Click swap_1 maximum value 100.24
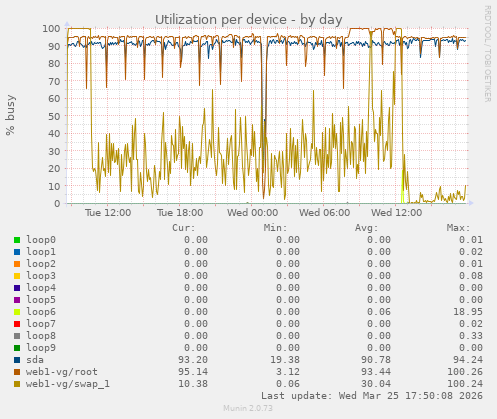This screenshot has width=497, height=419. coord(465,384)
